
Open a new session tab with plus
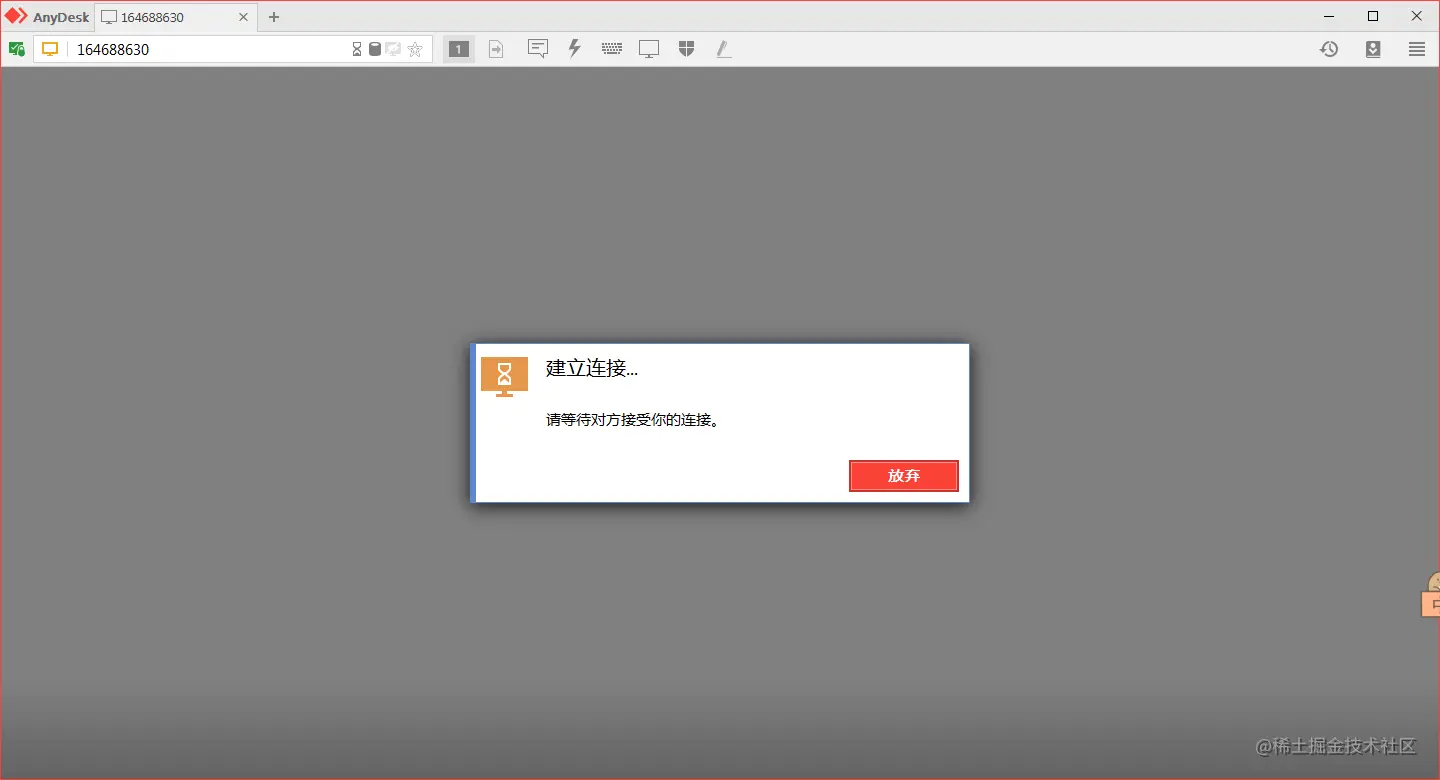tap(273, 16)
